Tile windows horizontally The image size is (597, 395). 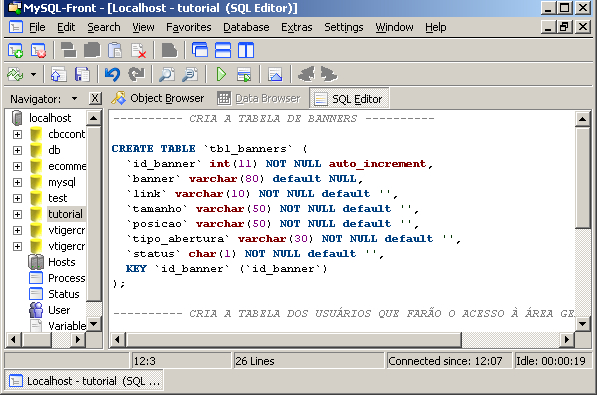pos(223,50)
